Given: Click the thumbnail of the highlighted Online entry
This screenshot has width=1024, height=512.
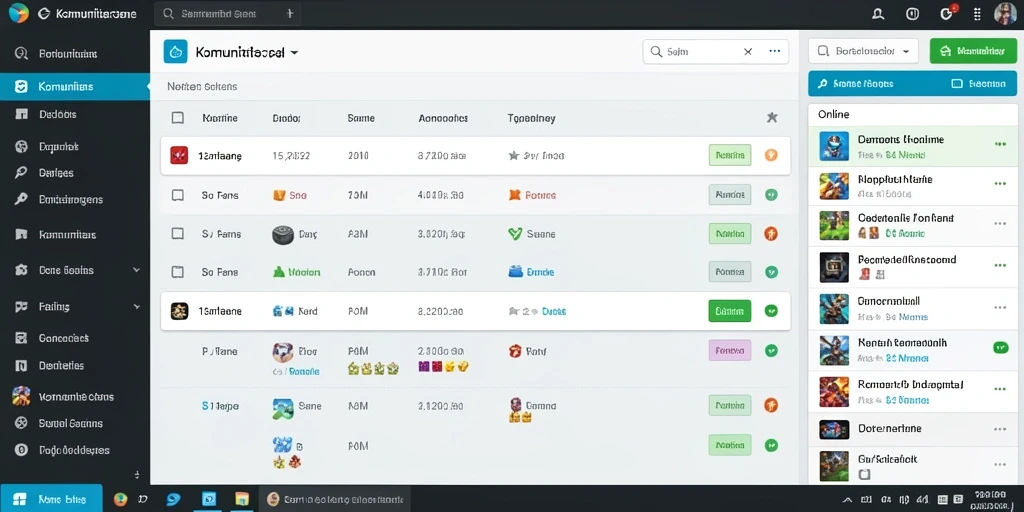Looking at the screenshot, I should [834, 146].
